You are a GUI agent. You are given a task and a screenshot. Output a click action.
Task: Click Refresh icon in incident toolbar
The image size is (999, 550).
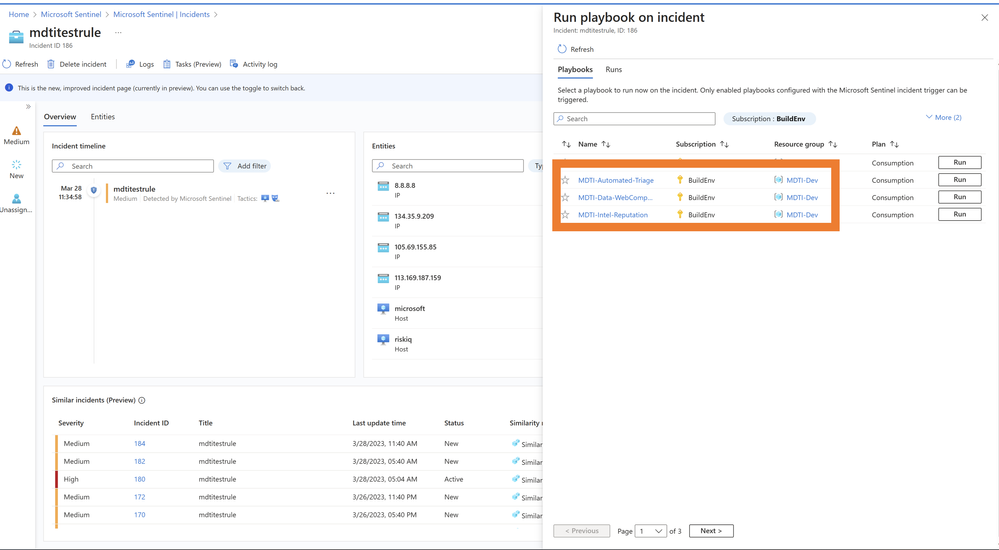(x=7, y=64)
